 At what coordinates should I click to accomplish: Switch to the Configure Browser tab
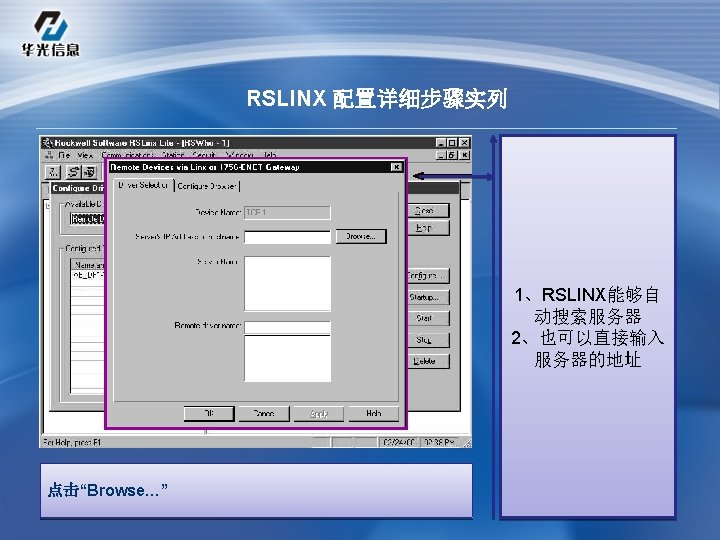[x=207, y=186]
